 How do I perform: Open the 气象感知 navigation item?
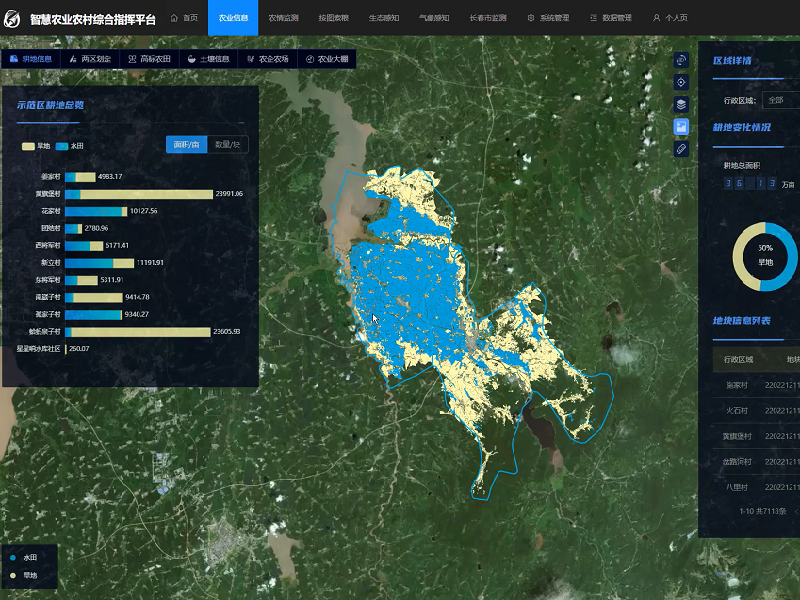(433, 18)
